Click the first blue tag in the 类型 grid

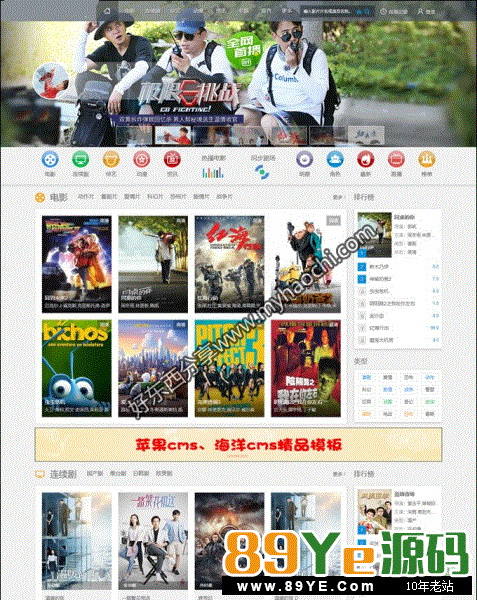(366, 377)
